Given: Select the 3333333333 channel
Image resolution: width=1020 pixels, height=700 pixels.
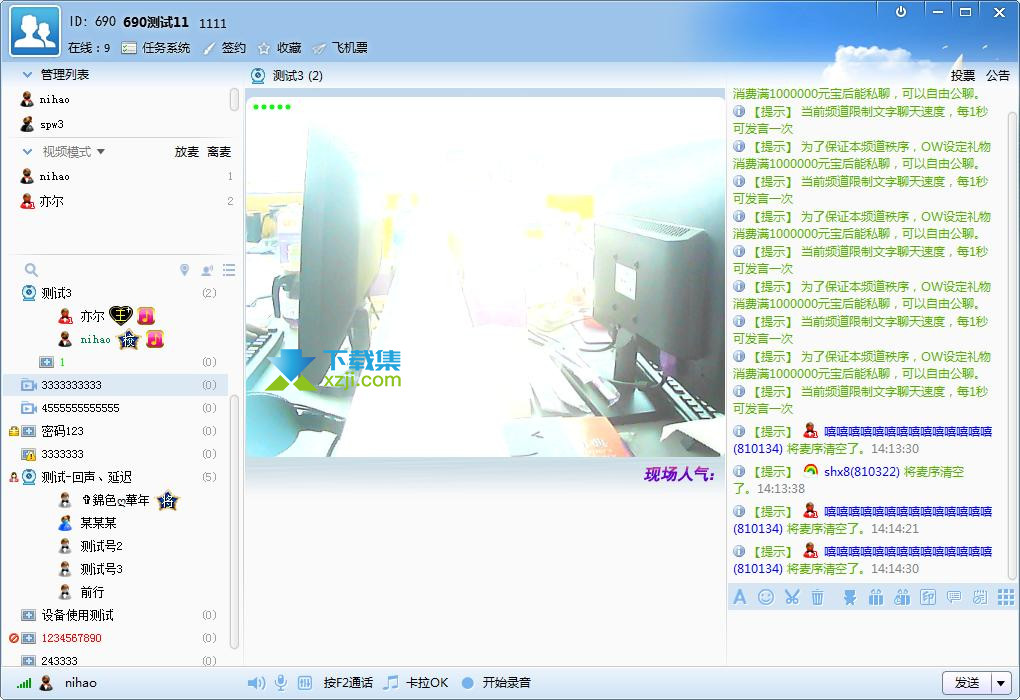Looking at the screenshot, I should [x=116, y=384].
